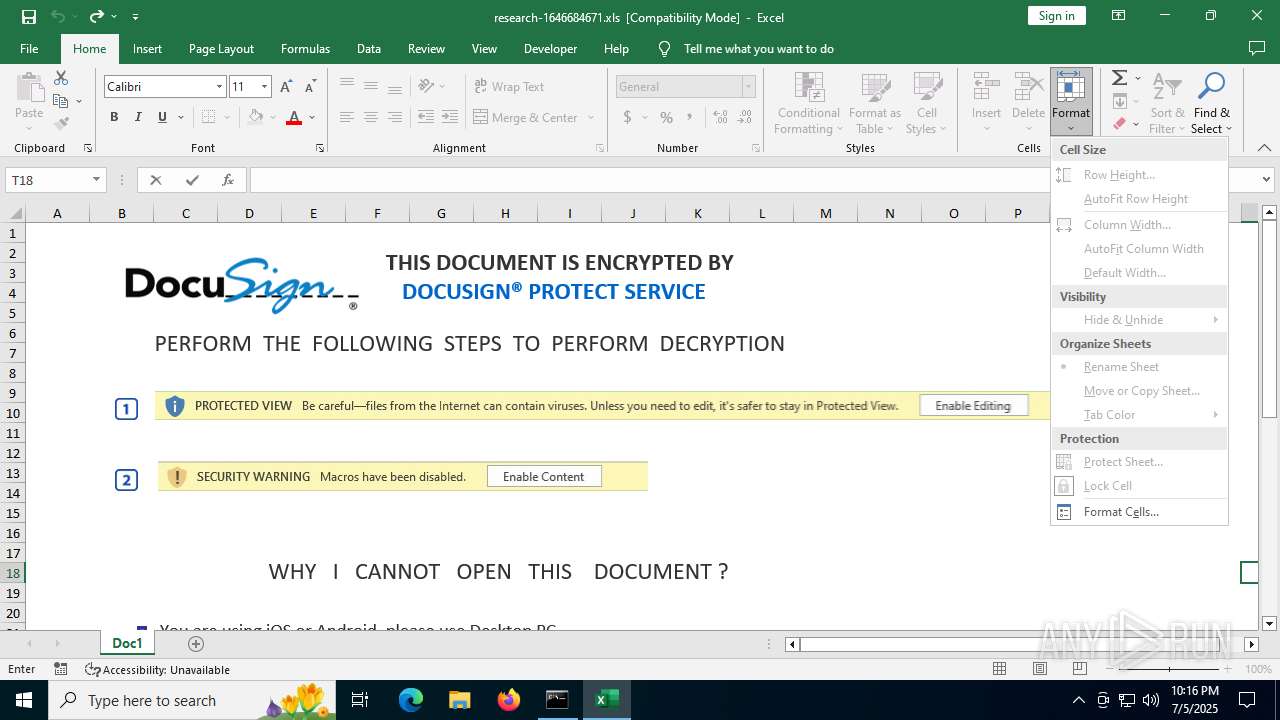The image size is (1280, 720).
Task: Click the Insert cells icon
Action: pyautogui.click(x=987, y=87)
